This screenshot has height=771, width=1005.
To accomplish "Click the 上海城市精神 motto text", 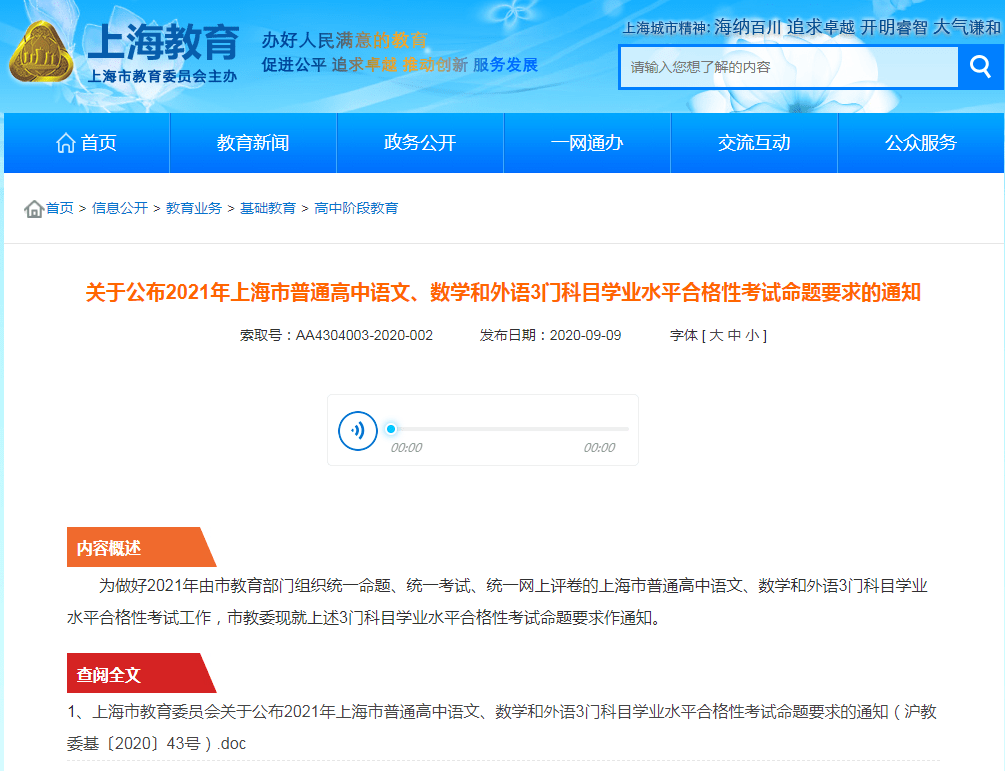I will pyautogui.click(x=811, y=28).
